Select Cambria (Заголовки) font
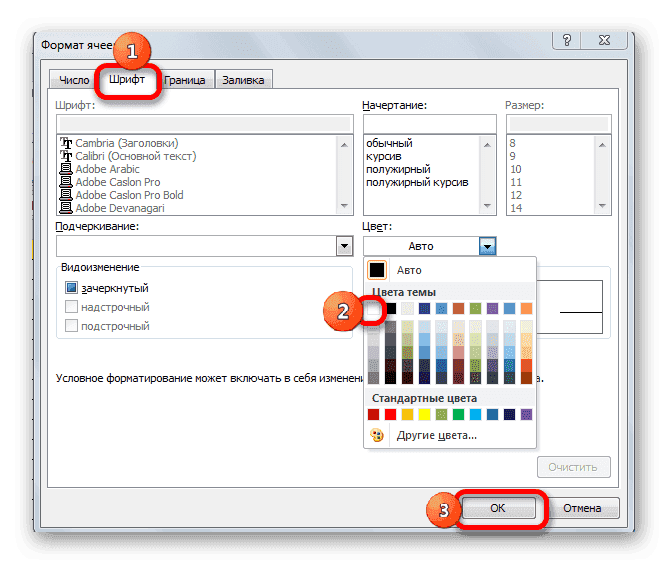 pos(127,143)
